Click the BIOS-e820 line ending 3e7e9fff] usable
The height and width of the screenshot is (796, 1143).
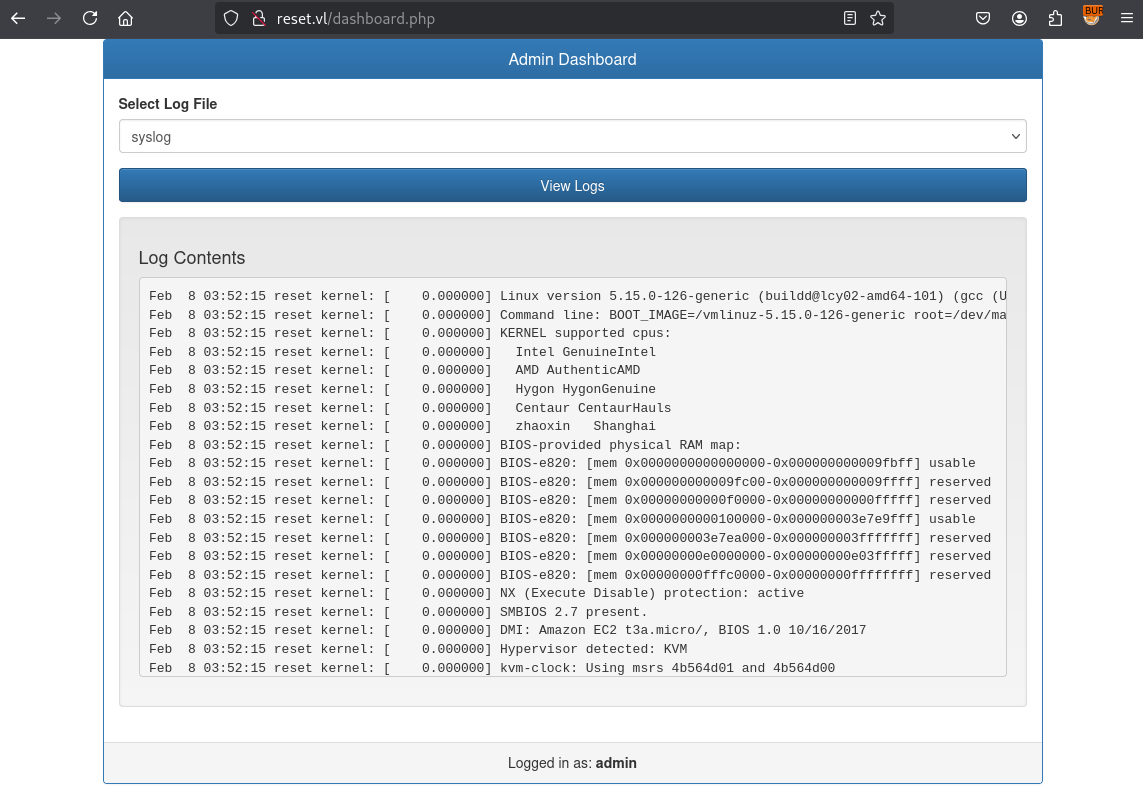(x=562, y=519)
